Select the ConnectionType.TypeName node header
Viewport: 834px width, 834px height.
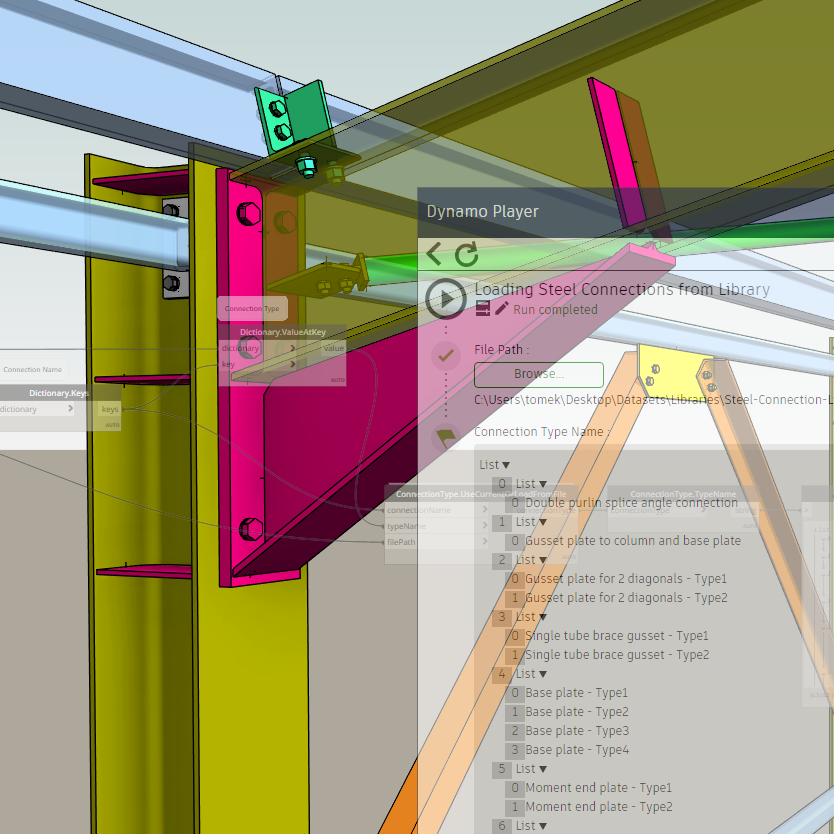coord(683,494)
